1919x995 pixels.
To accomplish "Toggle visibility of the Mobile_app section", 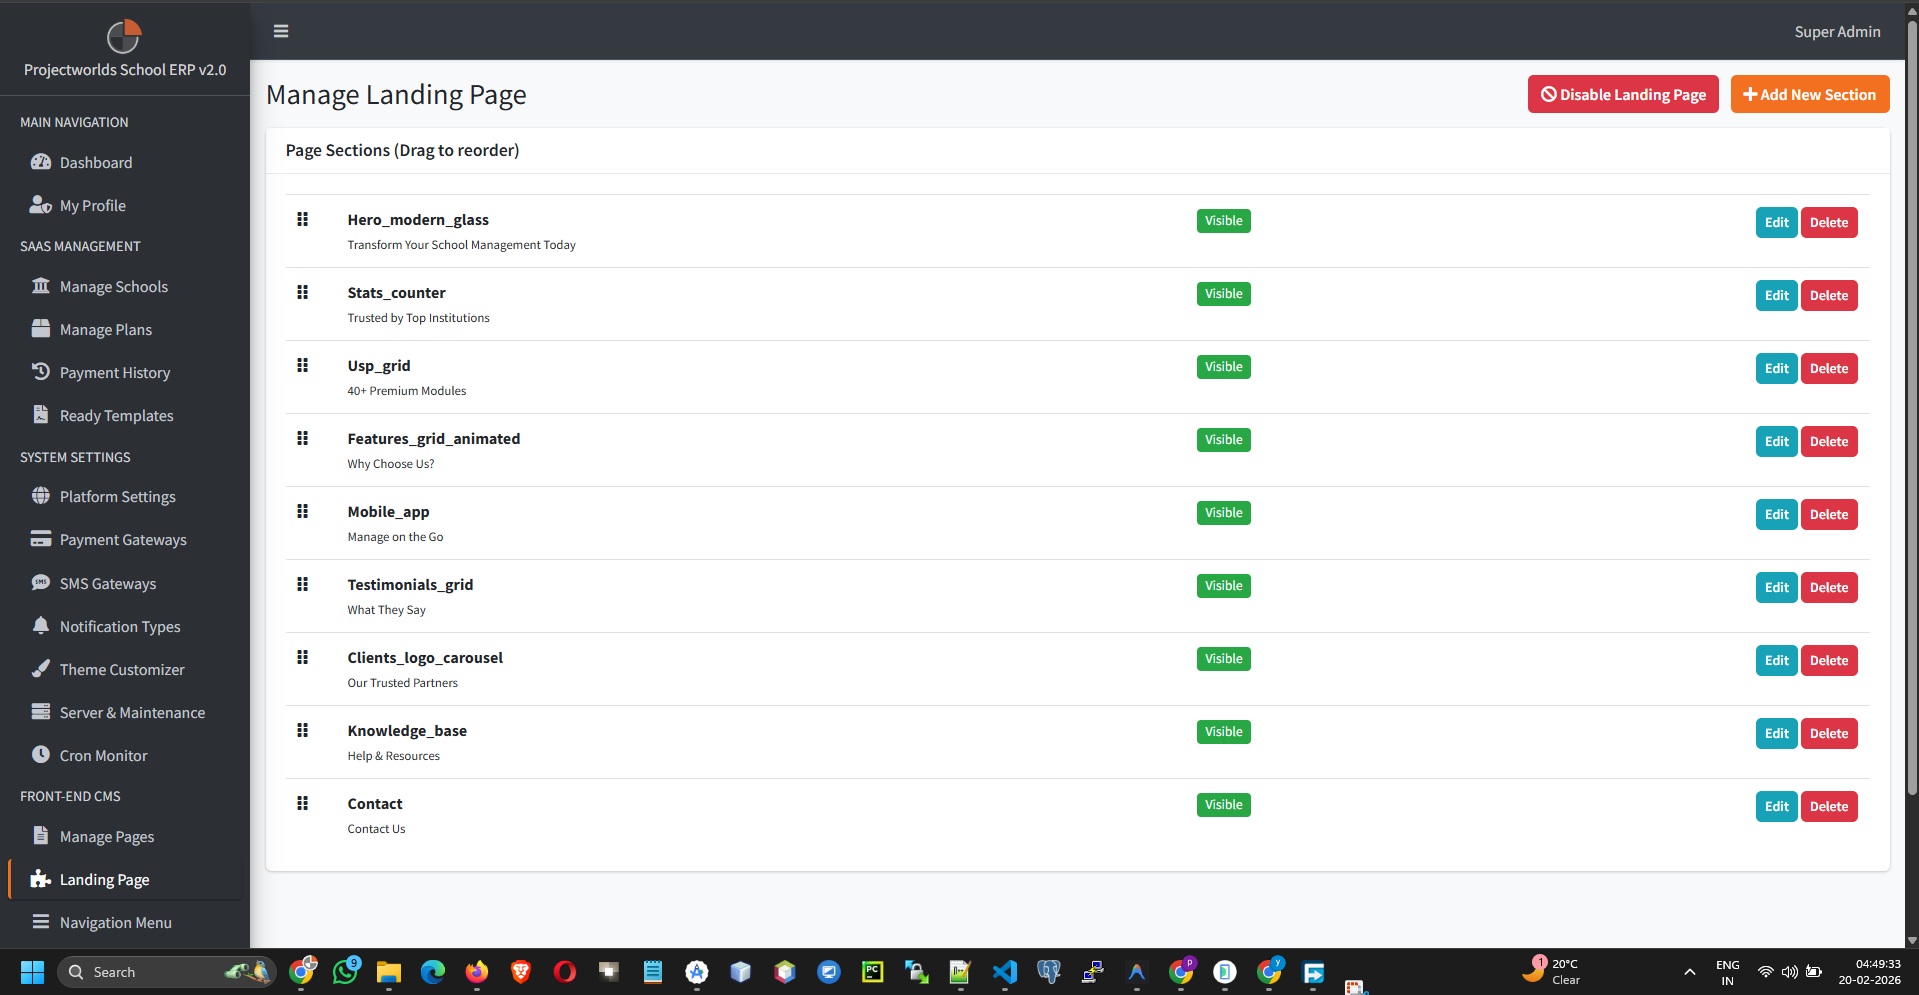I will pos(1223,512).
